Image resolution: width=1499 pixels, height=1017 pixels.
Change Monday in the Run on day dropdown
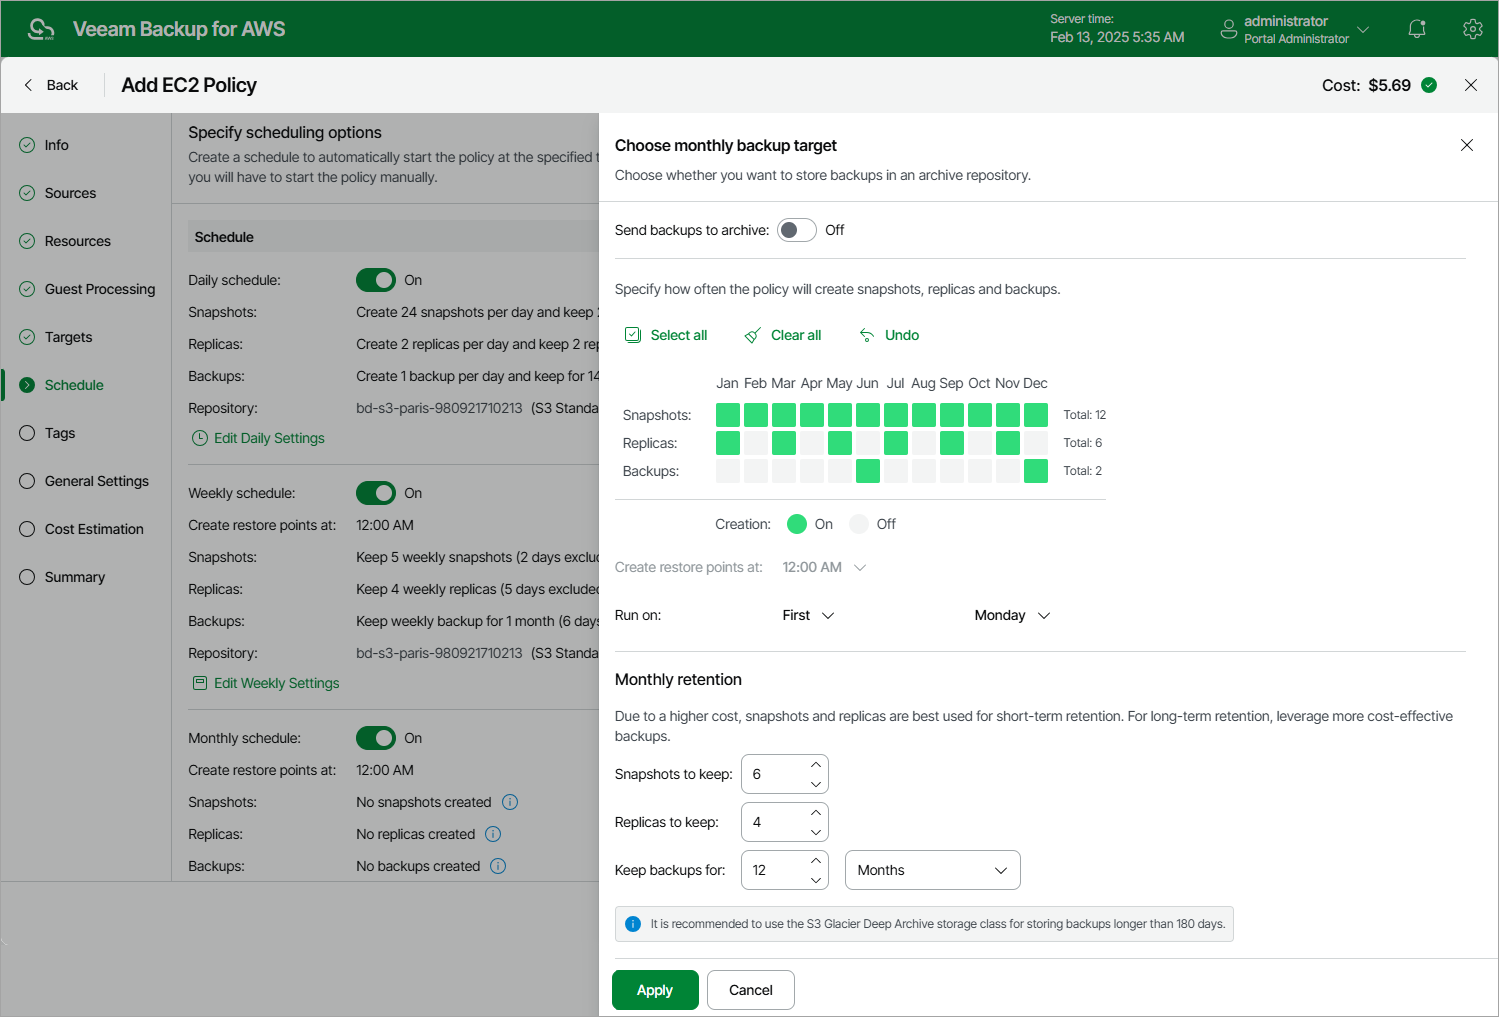point(1010,615)
